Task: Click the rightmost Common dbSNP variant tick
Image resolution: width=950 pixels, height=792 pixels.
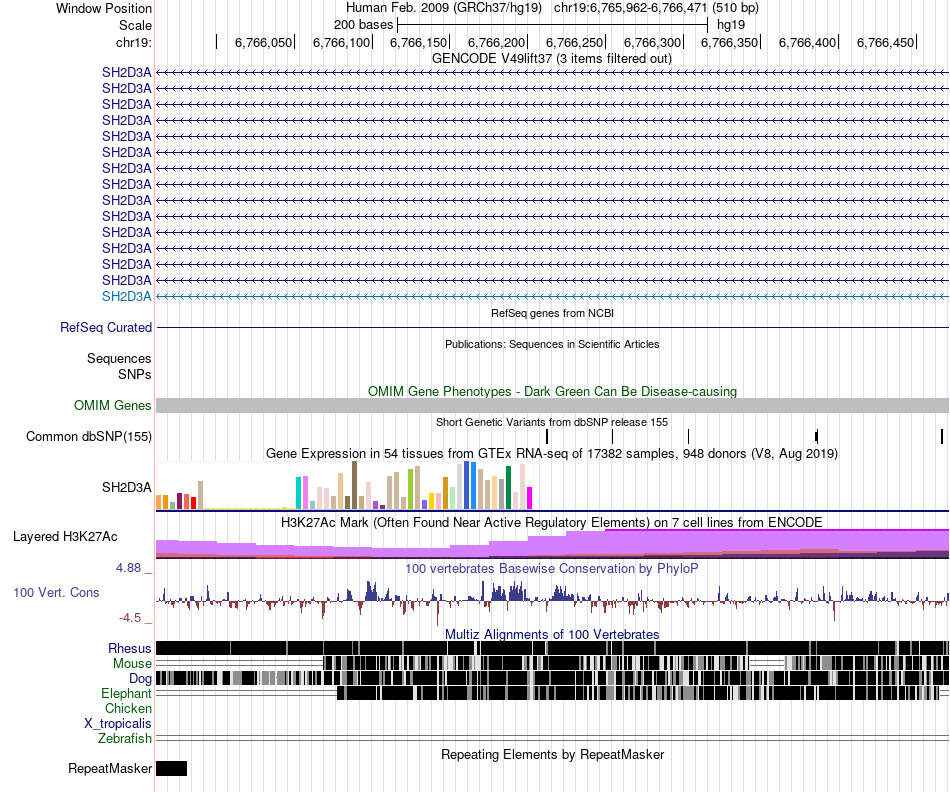Action: [942, 436]
